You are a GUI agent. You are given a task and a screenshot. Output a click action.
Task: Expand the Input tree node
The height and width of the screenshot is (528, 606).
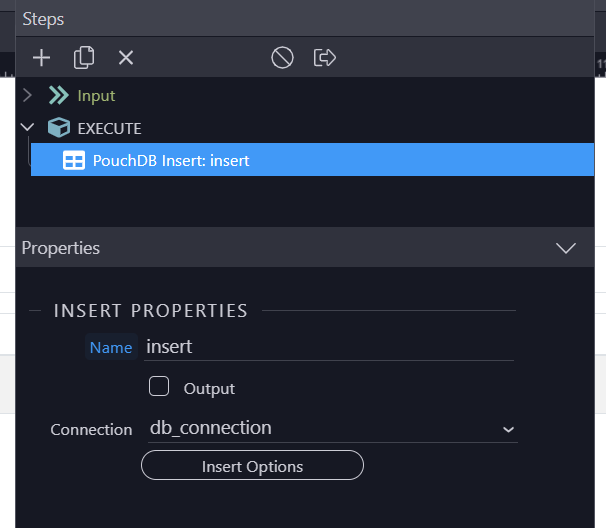click(27, 95)
